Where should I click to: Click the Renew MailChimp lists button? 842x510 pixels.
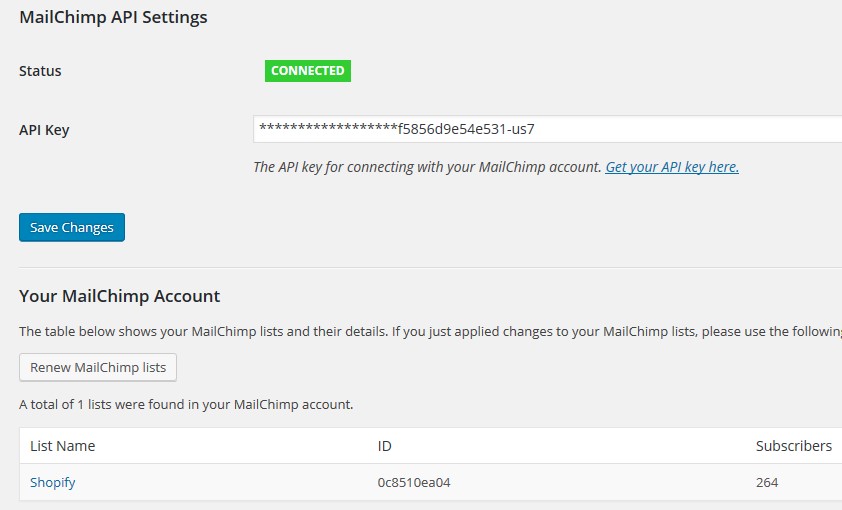[98, 367]
